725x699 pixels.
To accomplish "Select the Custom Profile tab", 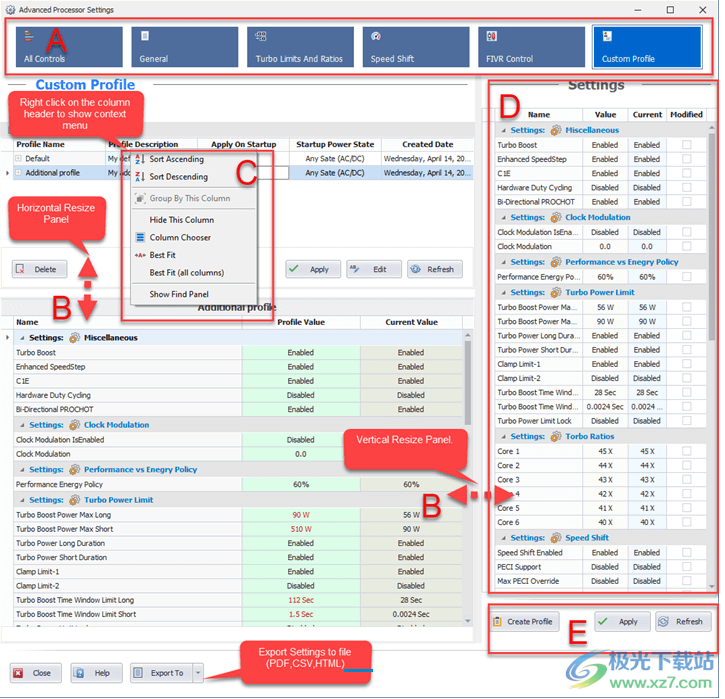I will coord(647,47).
